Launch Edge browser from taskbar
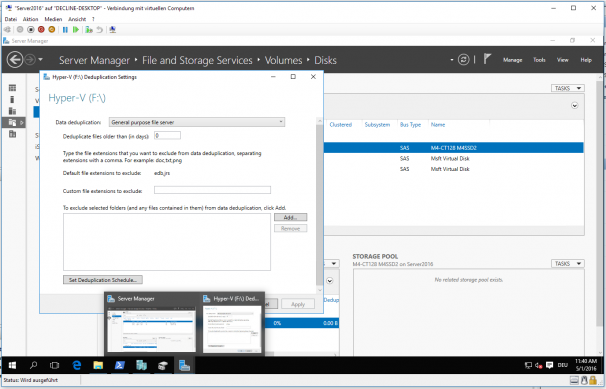 tap(77, 365)
